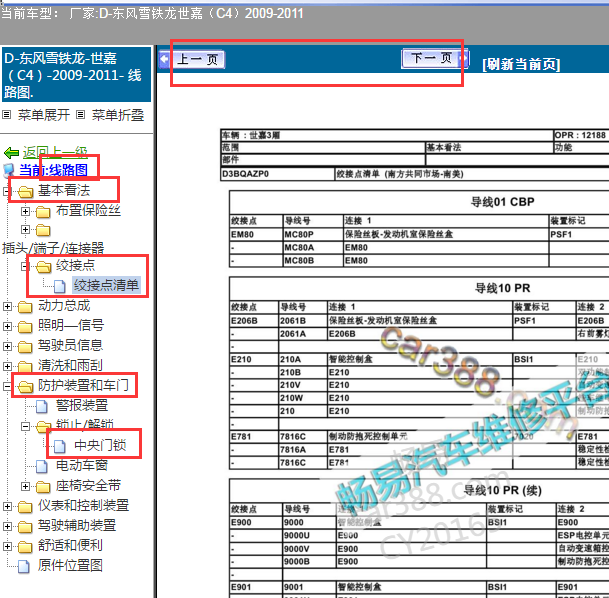
Task: Select 仪表和控制装置 tree item
Action: coord(83,505)
